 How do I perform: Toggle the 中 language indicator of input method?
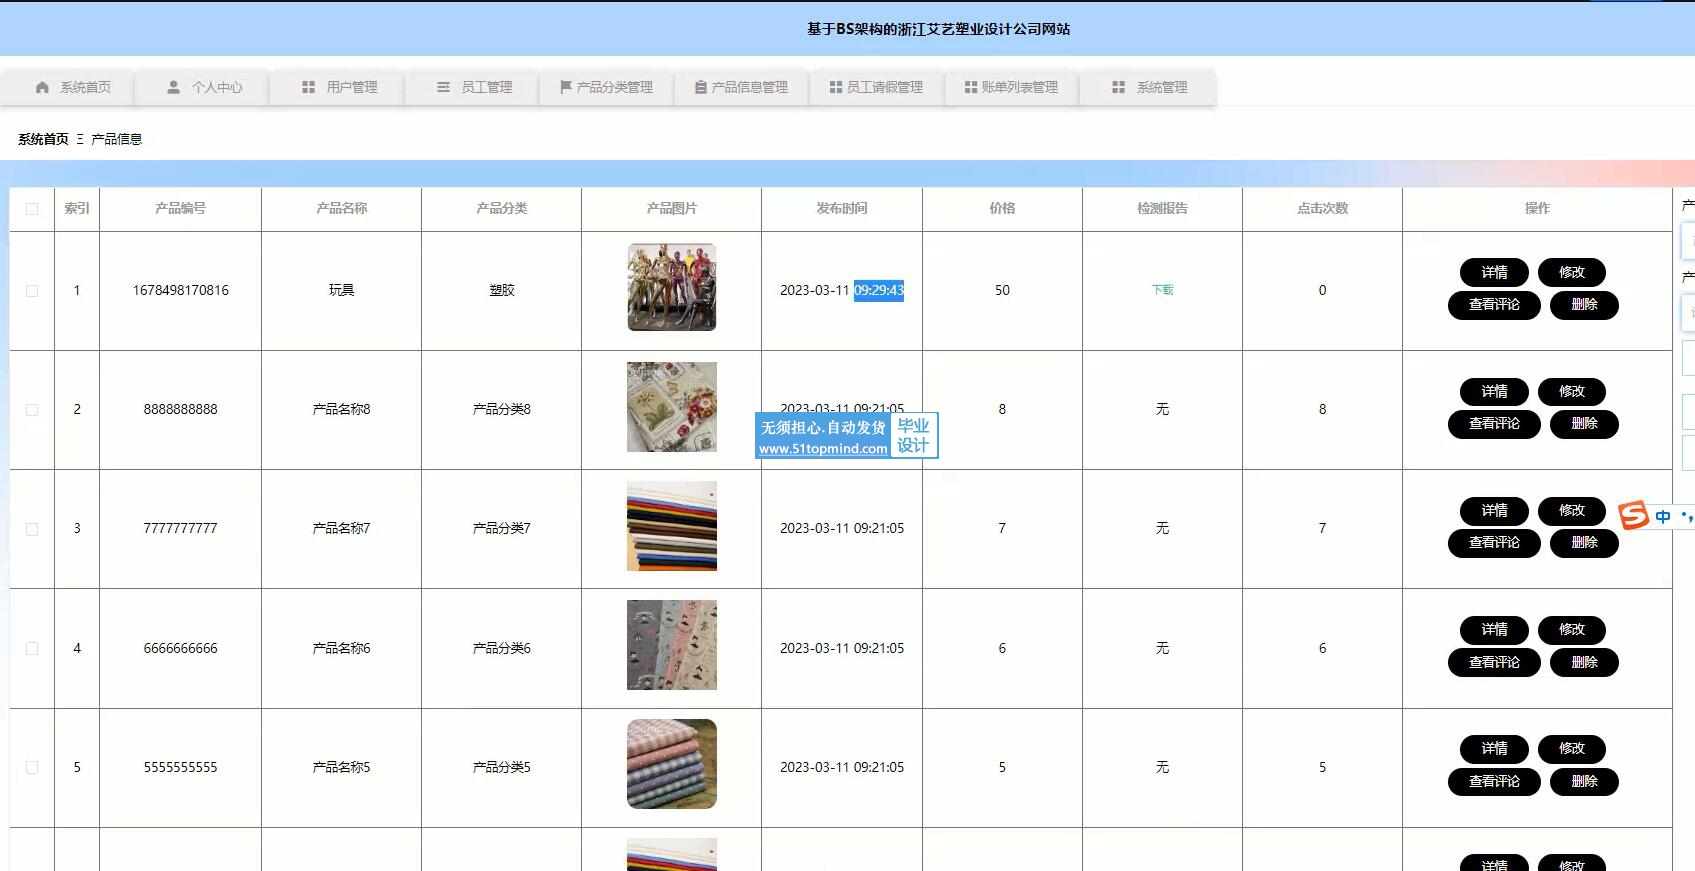1663,516
